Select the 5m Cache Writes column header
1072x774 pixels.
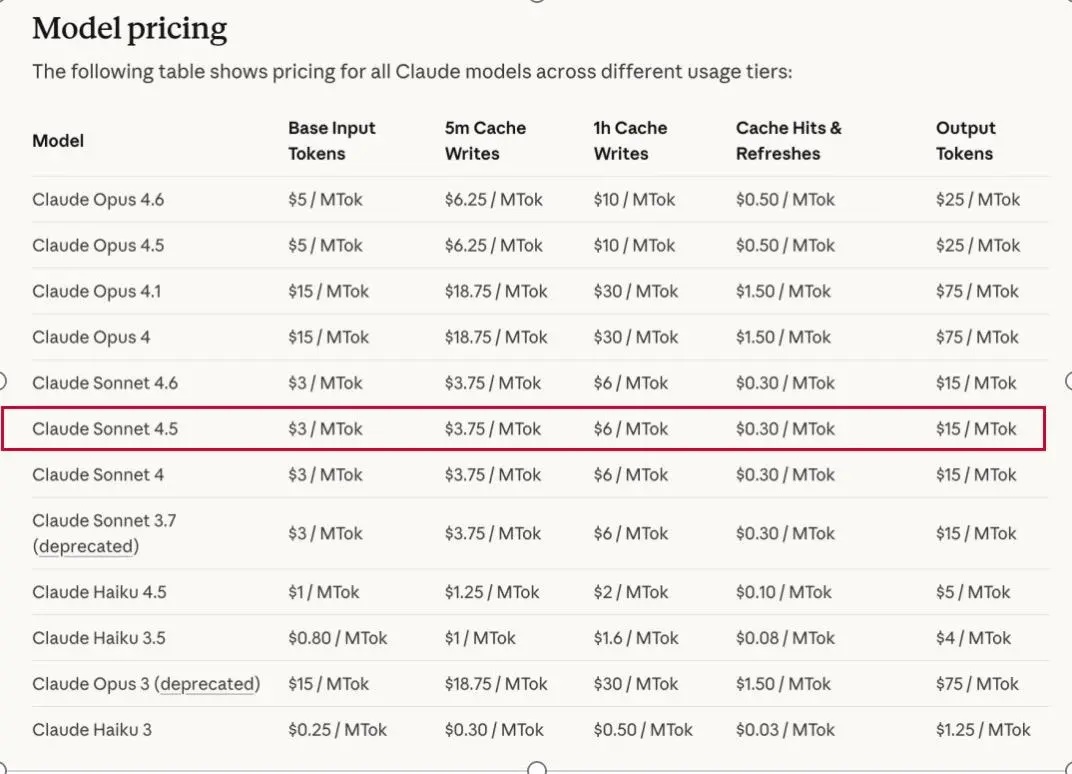(x=485, y=141)
